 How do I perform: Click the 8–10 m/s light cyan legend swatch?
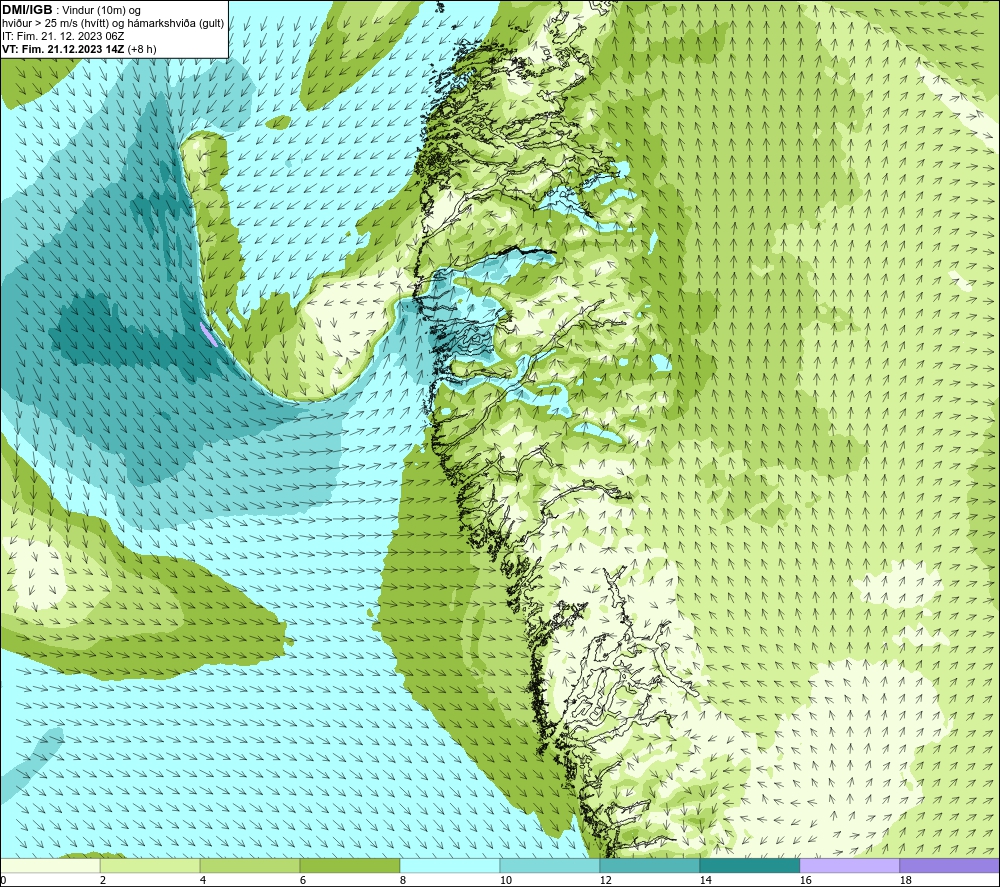tap(450, 866)
